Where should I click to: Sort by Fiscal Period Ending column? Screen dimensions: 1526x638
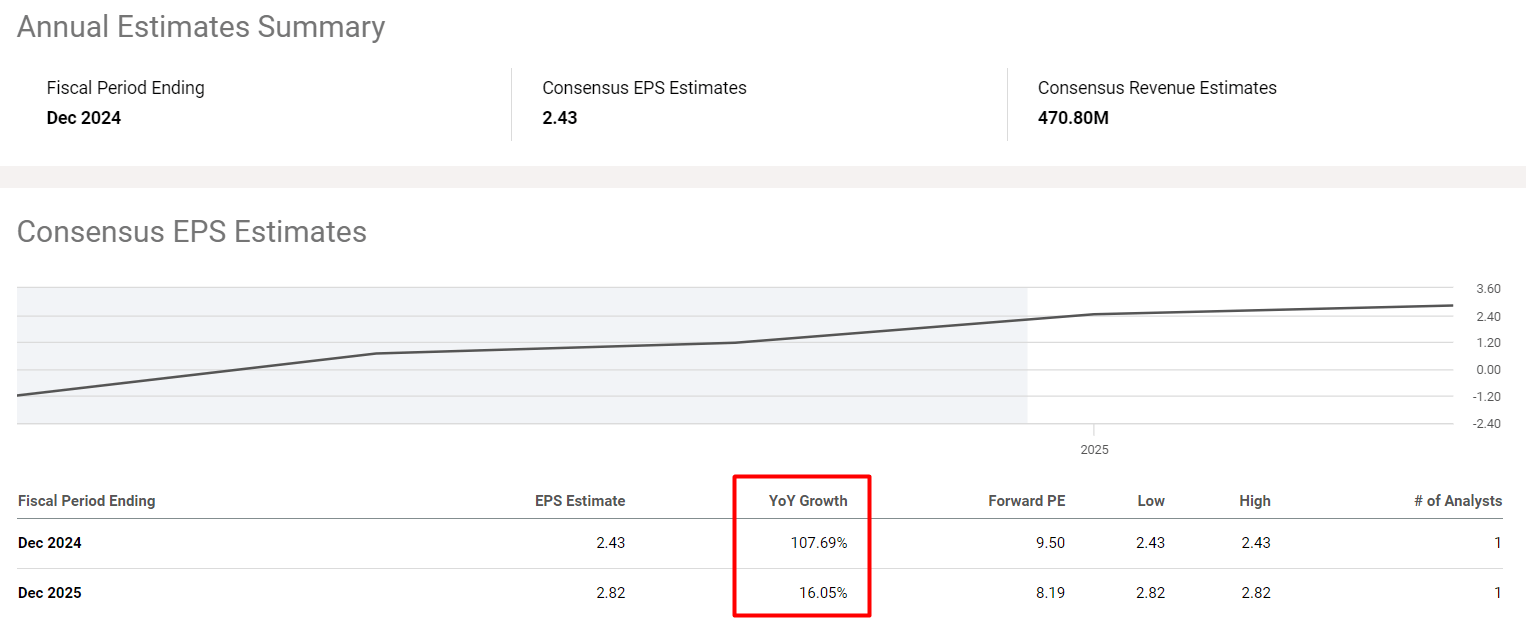point(86,500)
